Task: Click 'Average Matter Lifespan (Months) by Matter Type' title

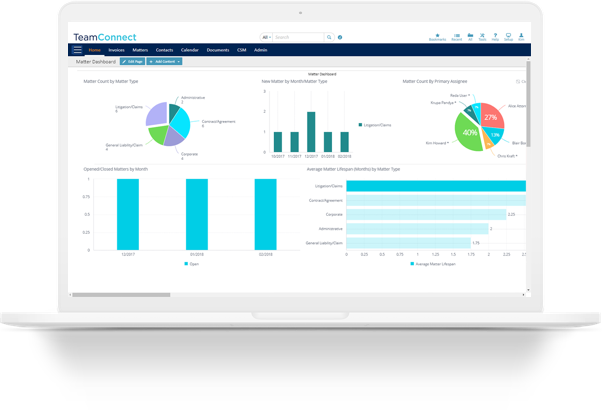Action: click(x=353, y=169)
